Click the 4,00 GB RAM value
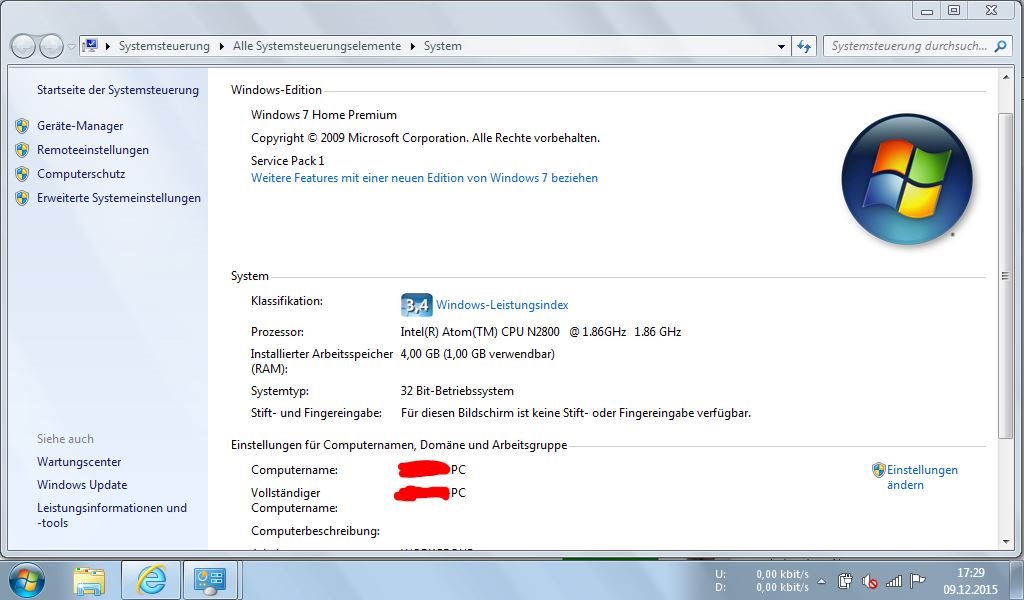The image size is (1024, 600). click(x=477, y=354)
